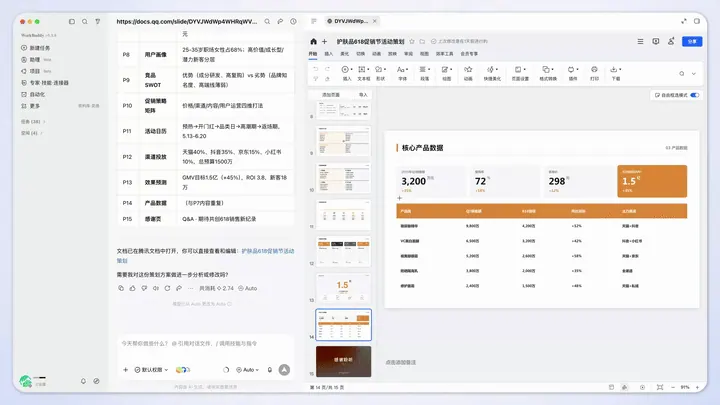This screenshot has height=405, width=720.
Task: Collapse the ribbon with the chevron
Action: (x=694, y=73)
